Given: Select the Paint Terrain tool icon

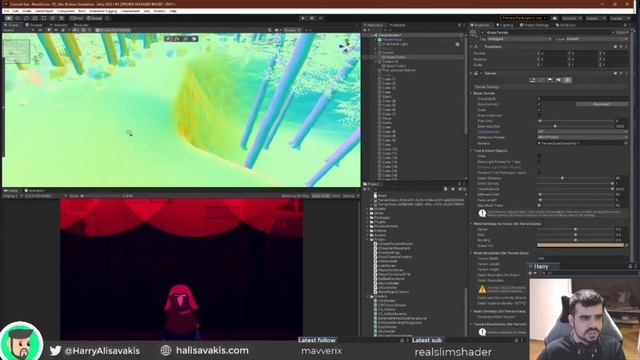Looking at the screenshot, I should (x=541, y=80).
